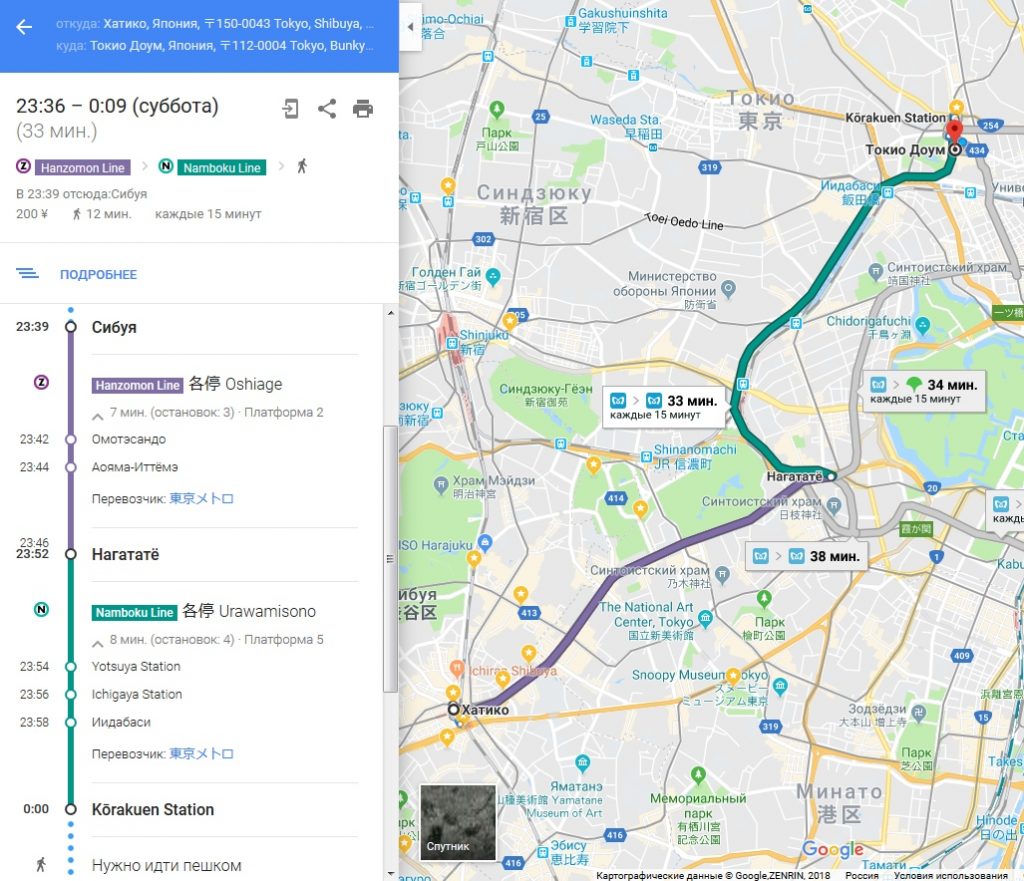The width and height of the screenshot is (1024, 881).
Task: Click Парк 戸山公園 map marker
Action: [497, 109]
